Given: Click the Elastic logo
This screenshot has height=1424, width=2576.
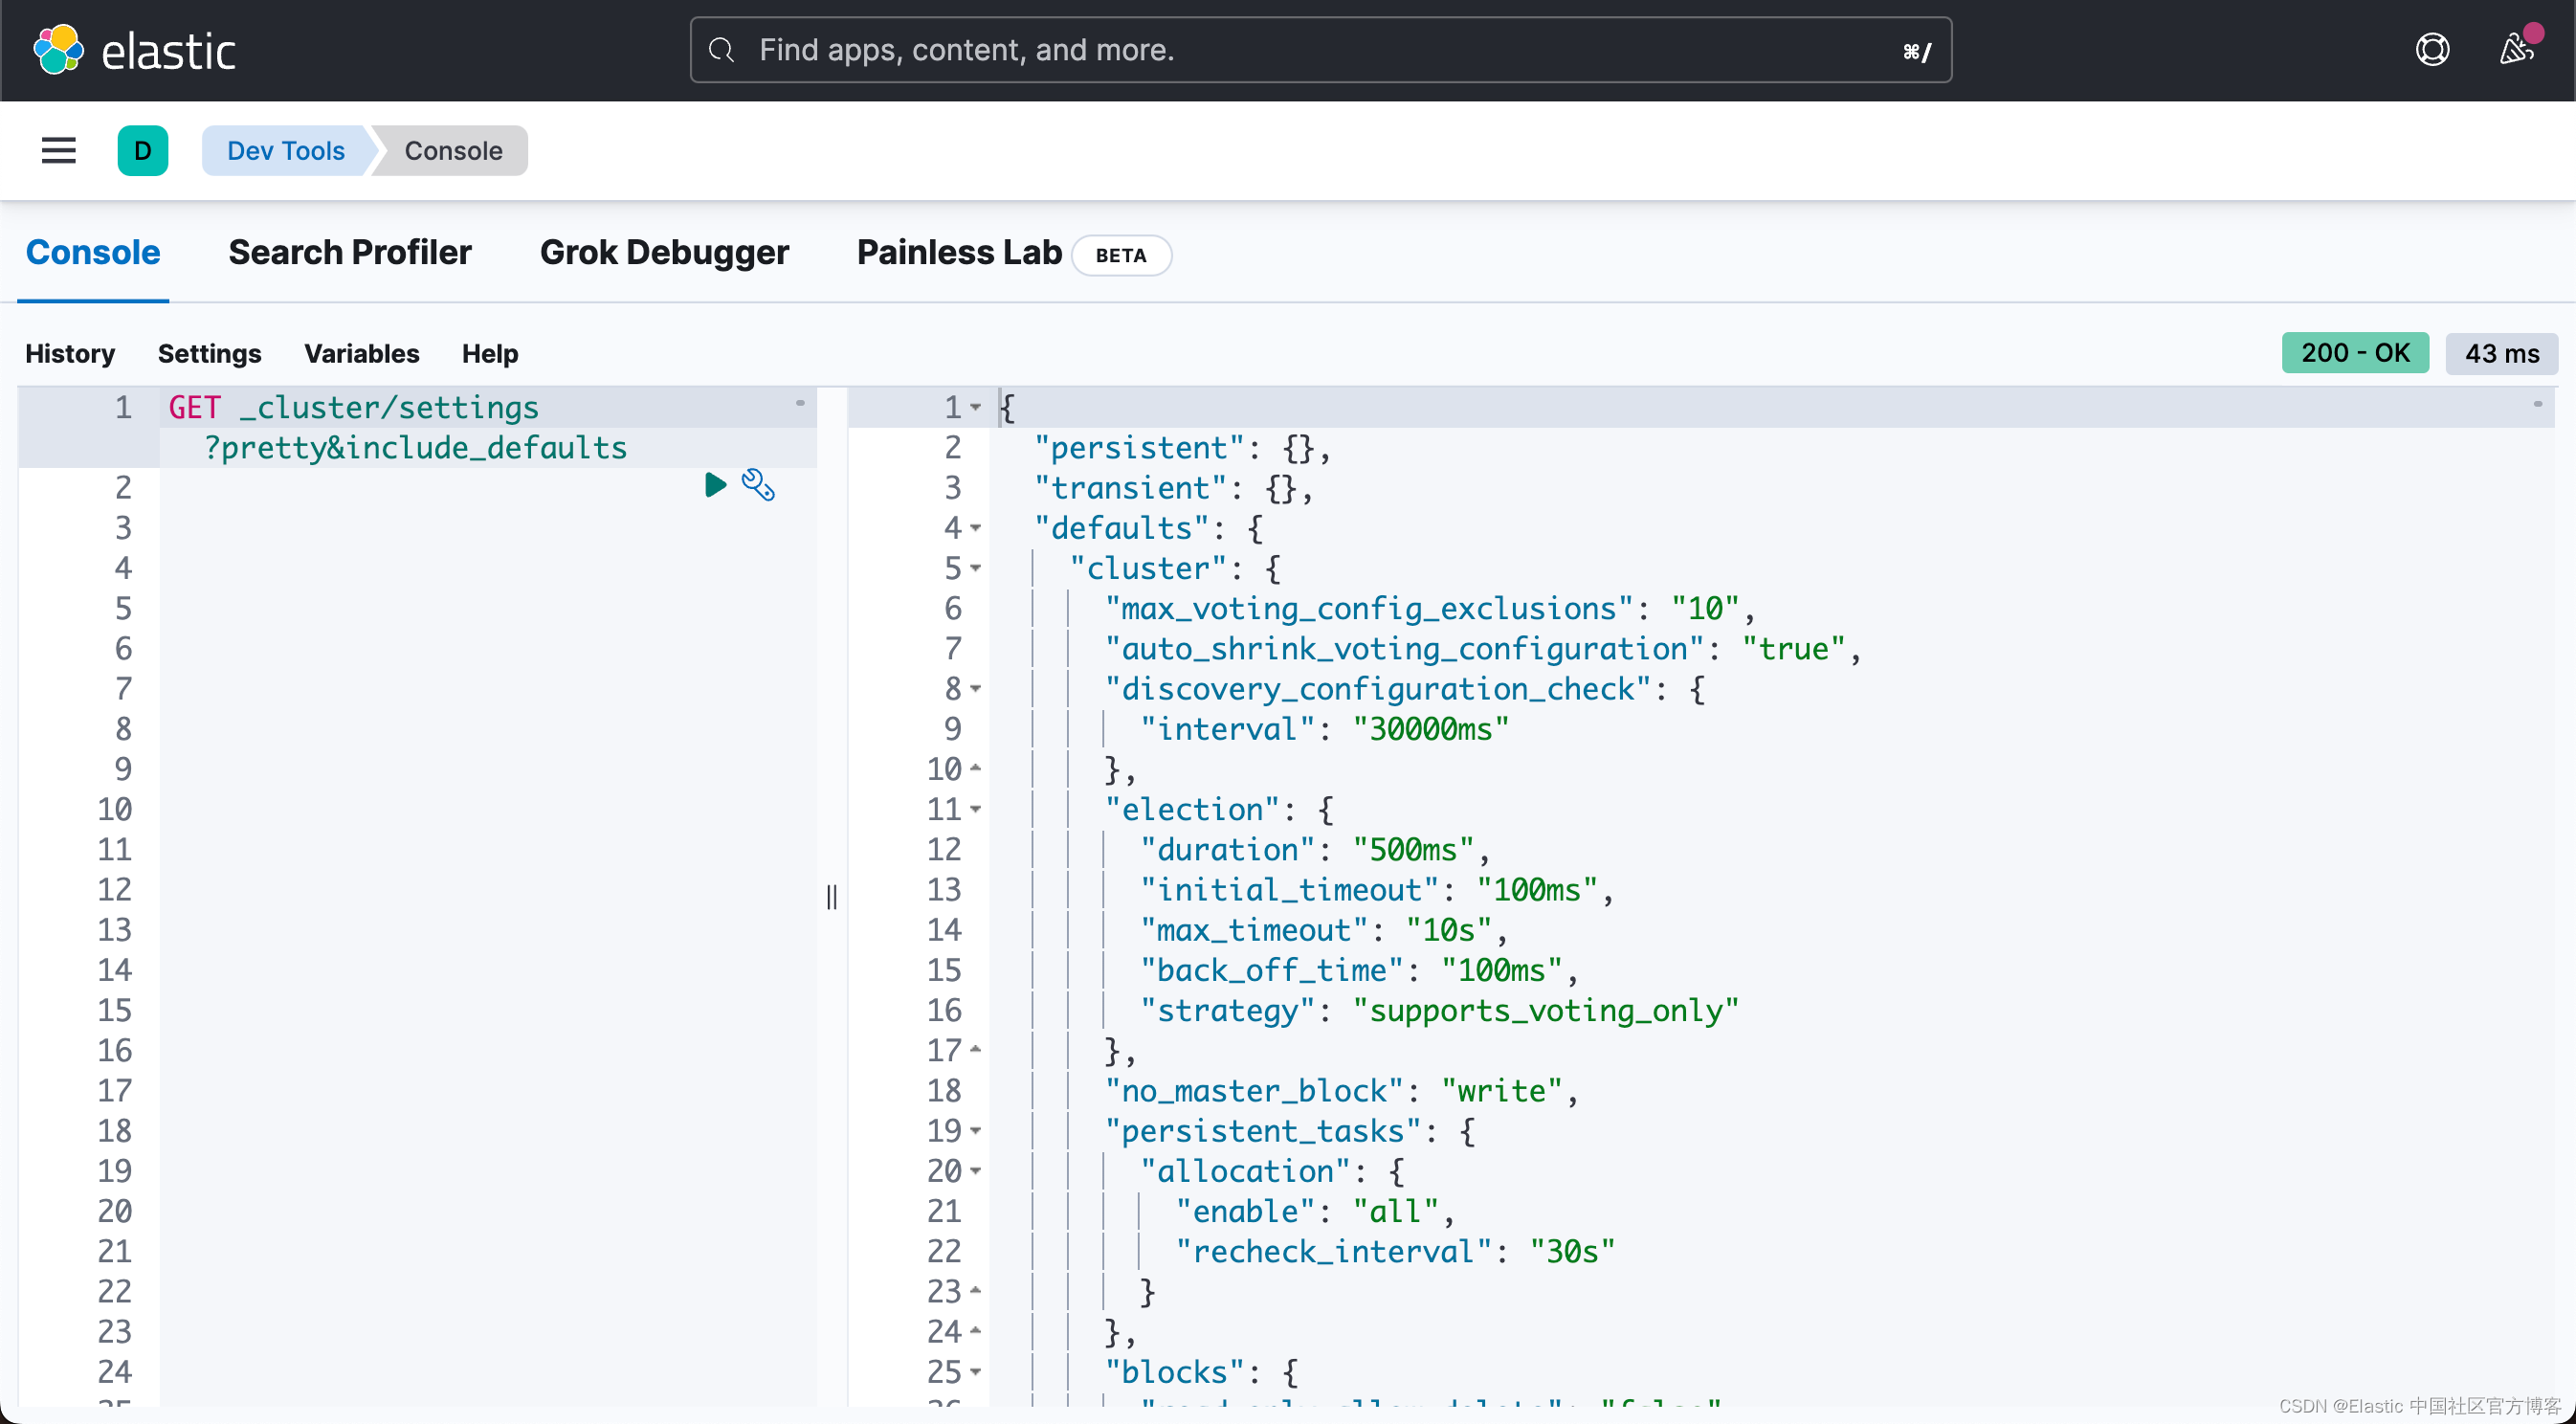Looking at the screenshot, I should [135, 50].
